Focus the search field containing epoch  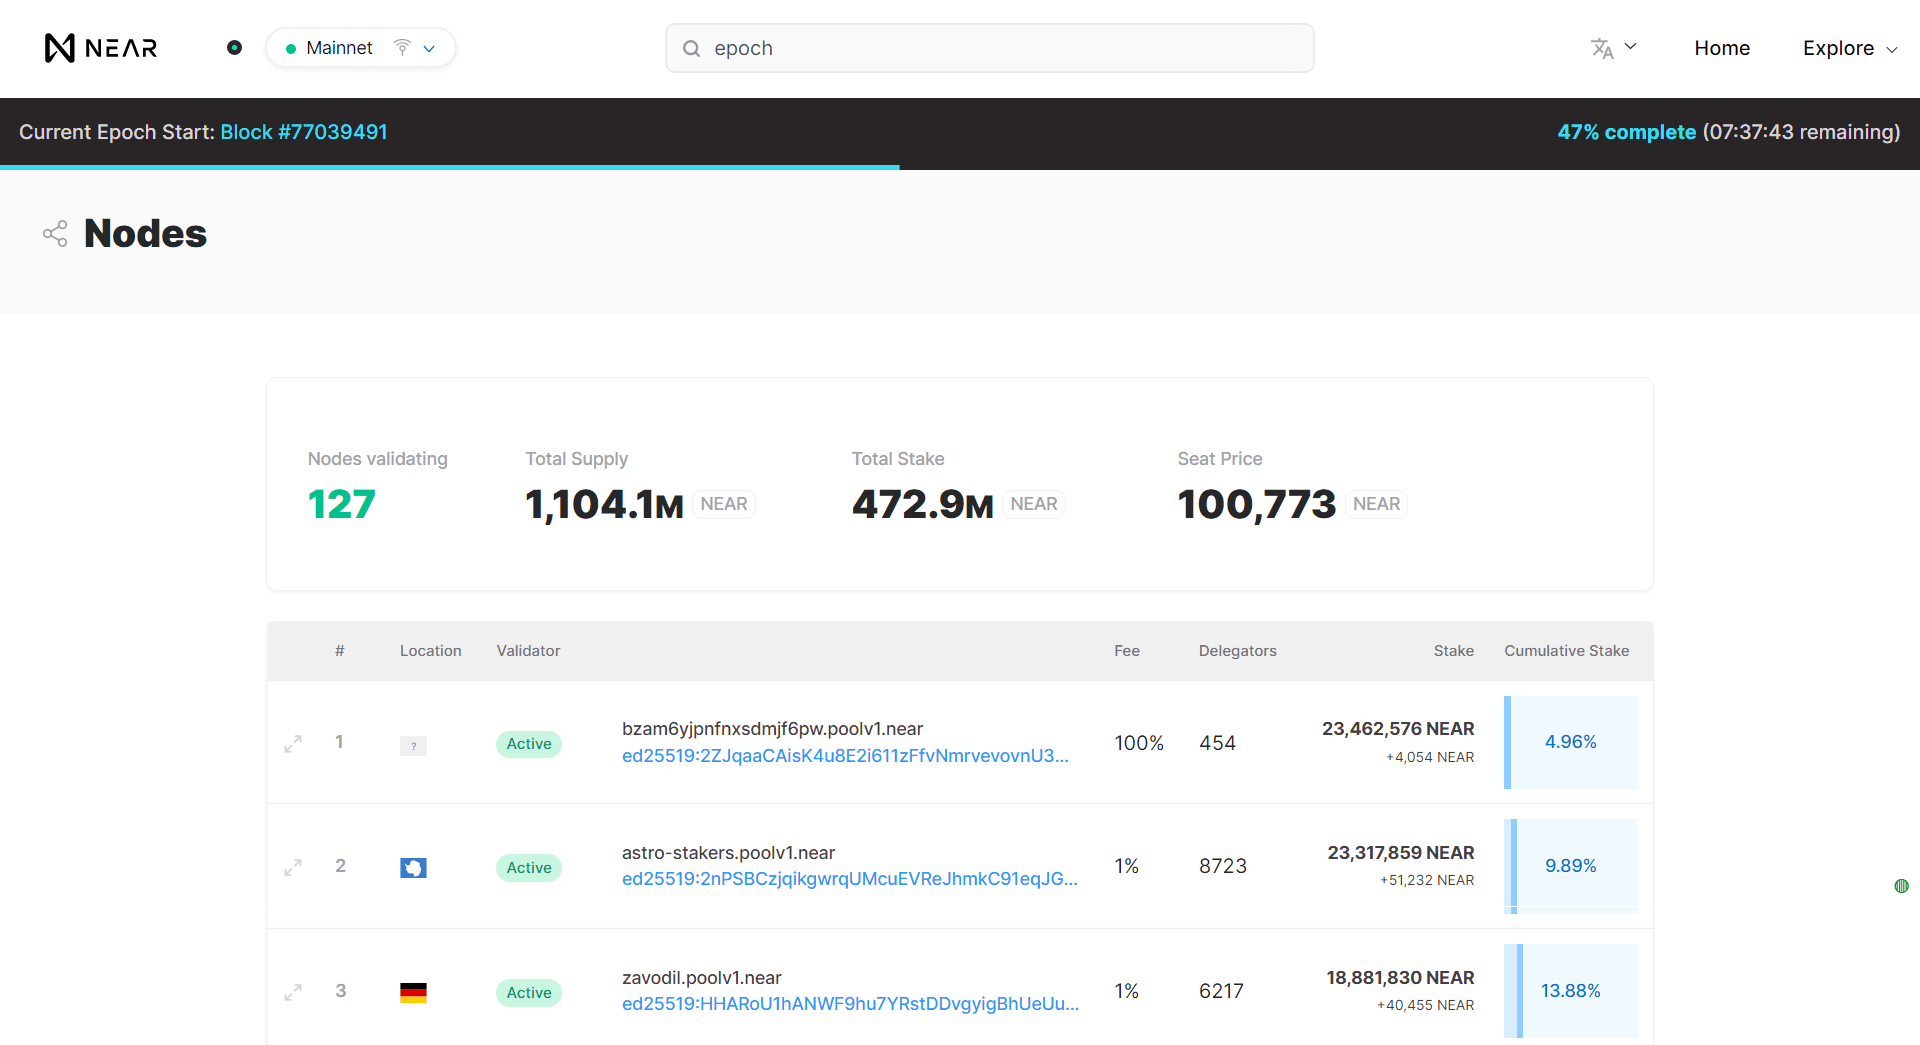pyautogui.click(x=990, y=48)
